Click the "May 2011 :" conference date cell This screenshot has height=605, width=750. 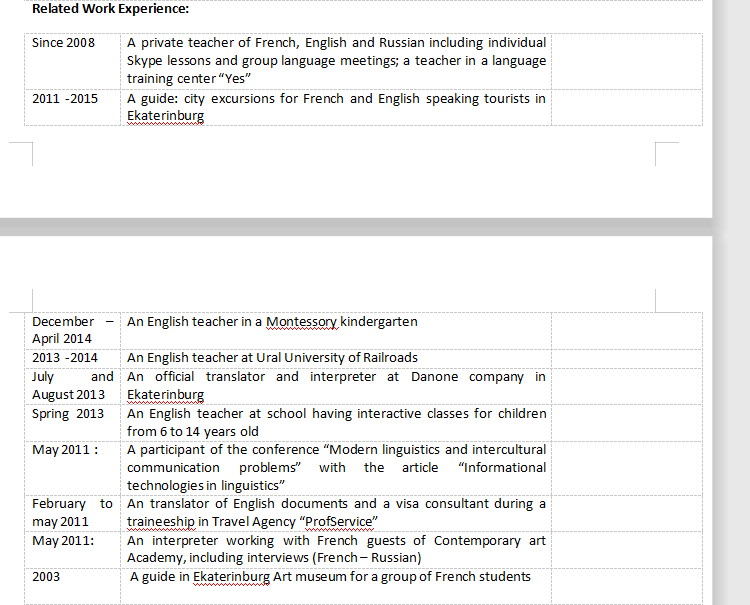click(66, 450)
